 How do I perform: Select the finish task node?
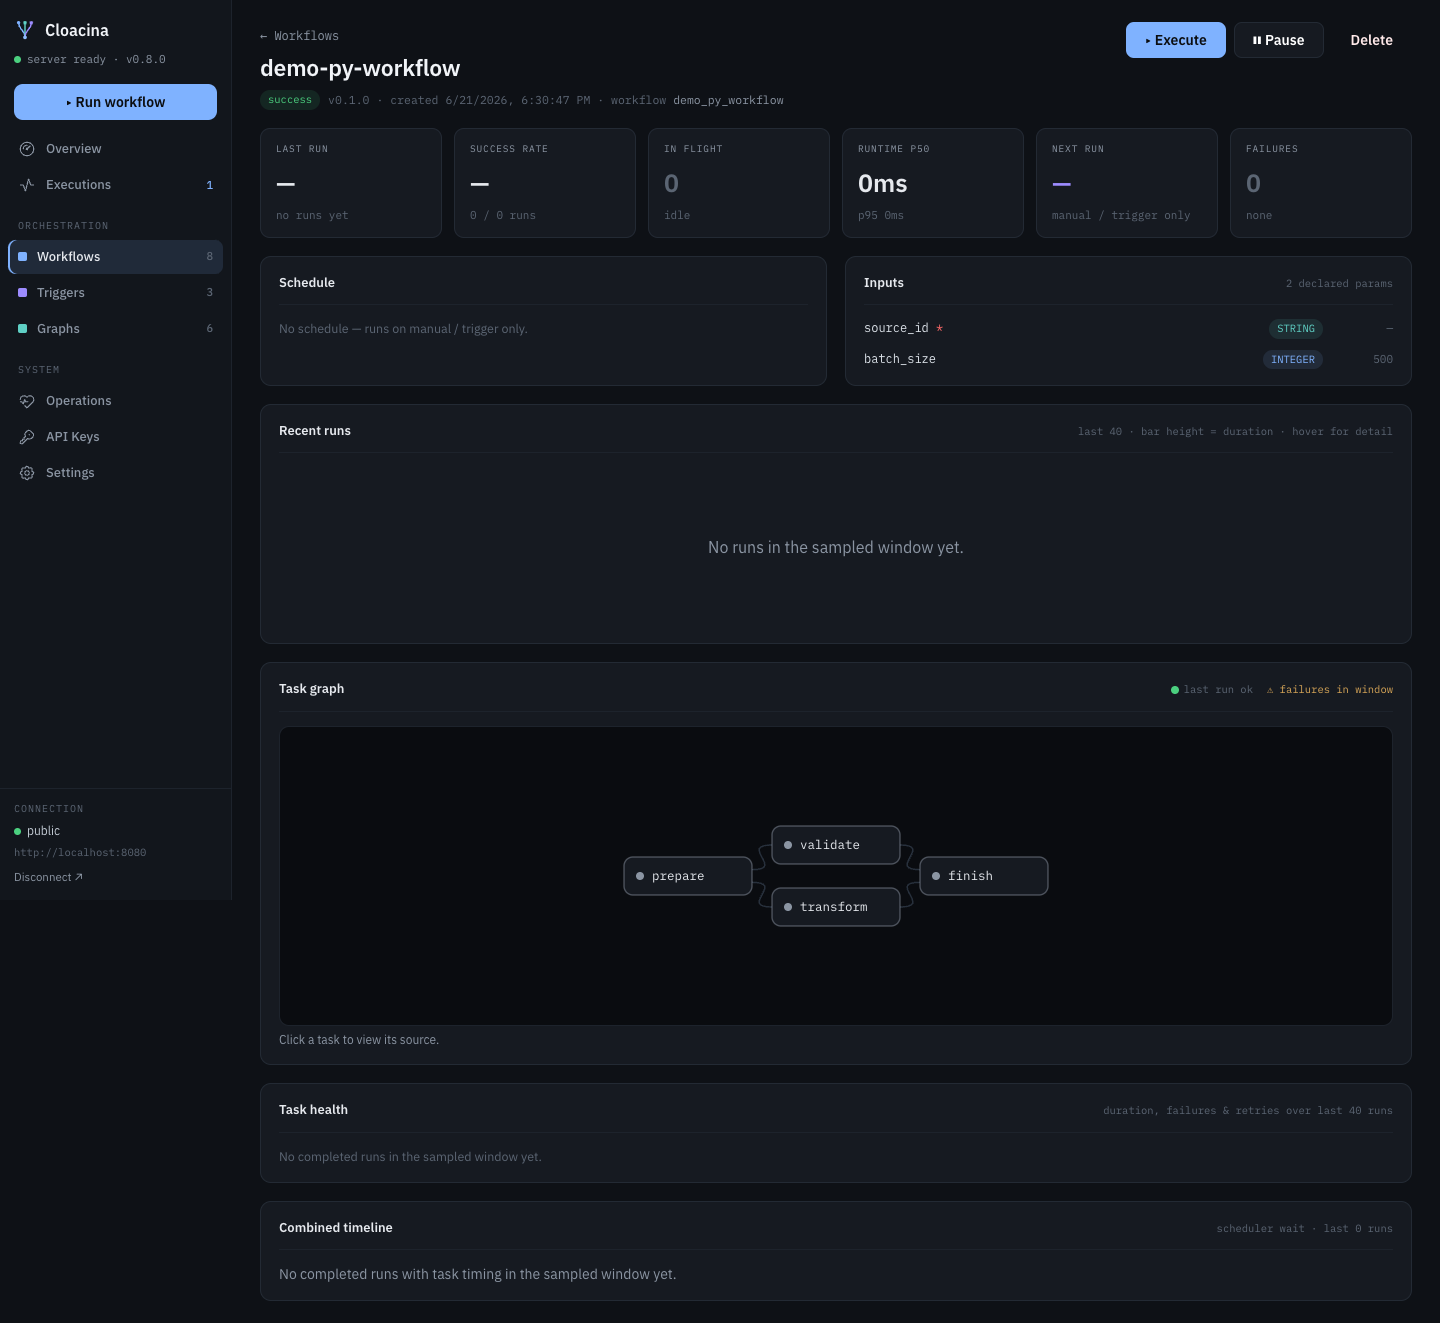pos(984,876)
